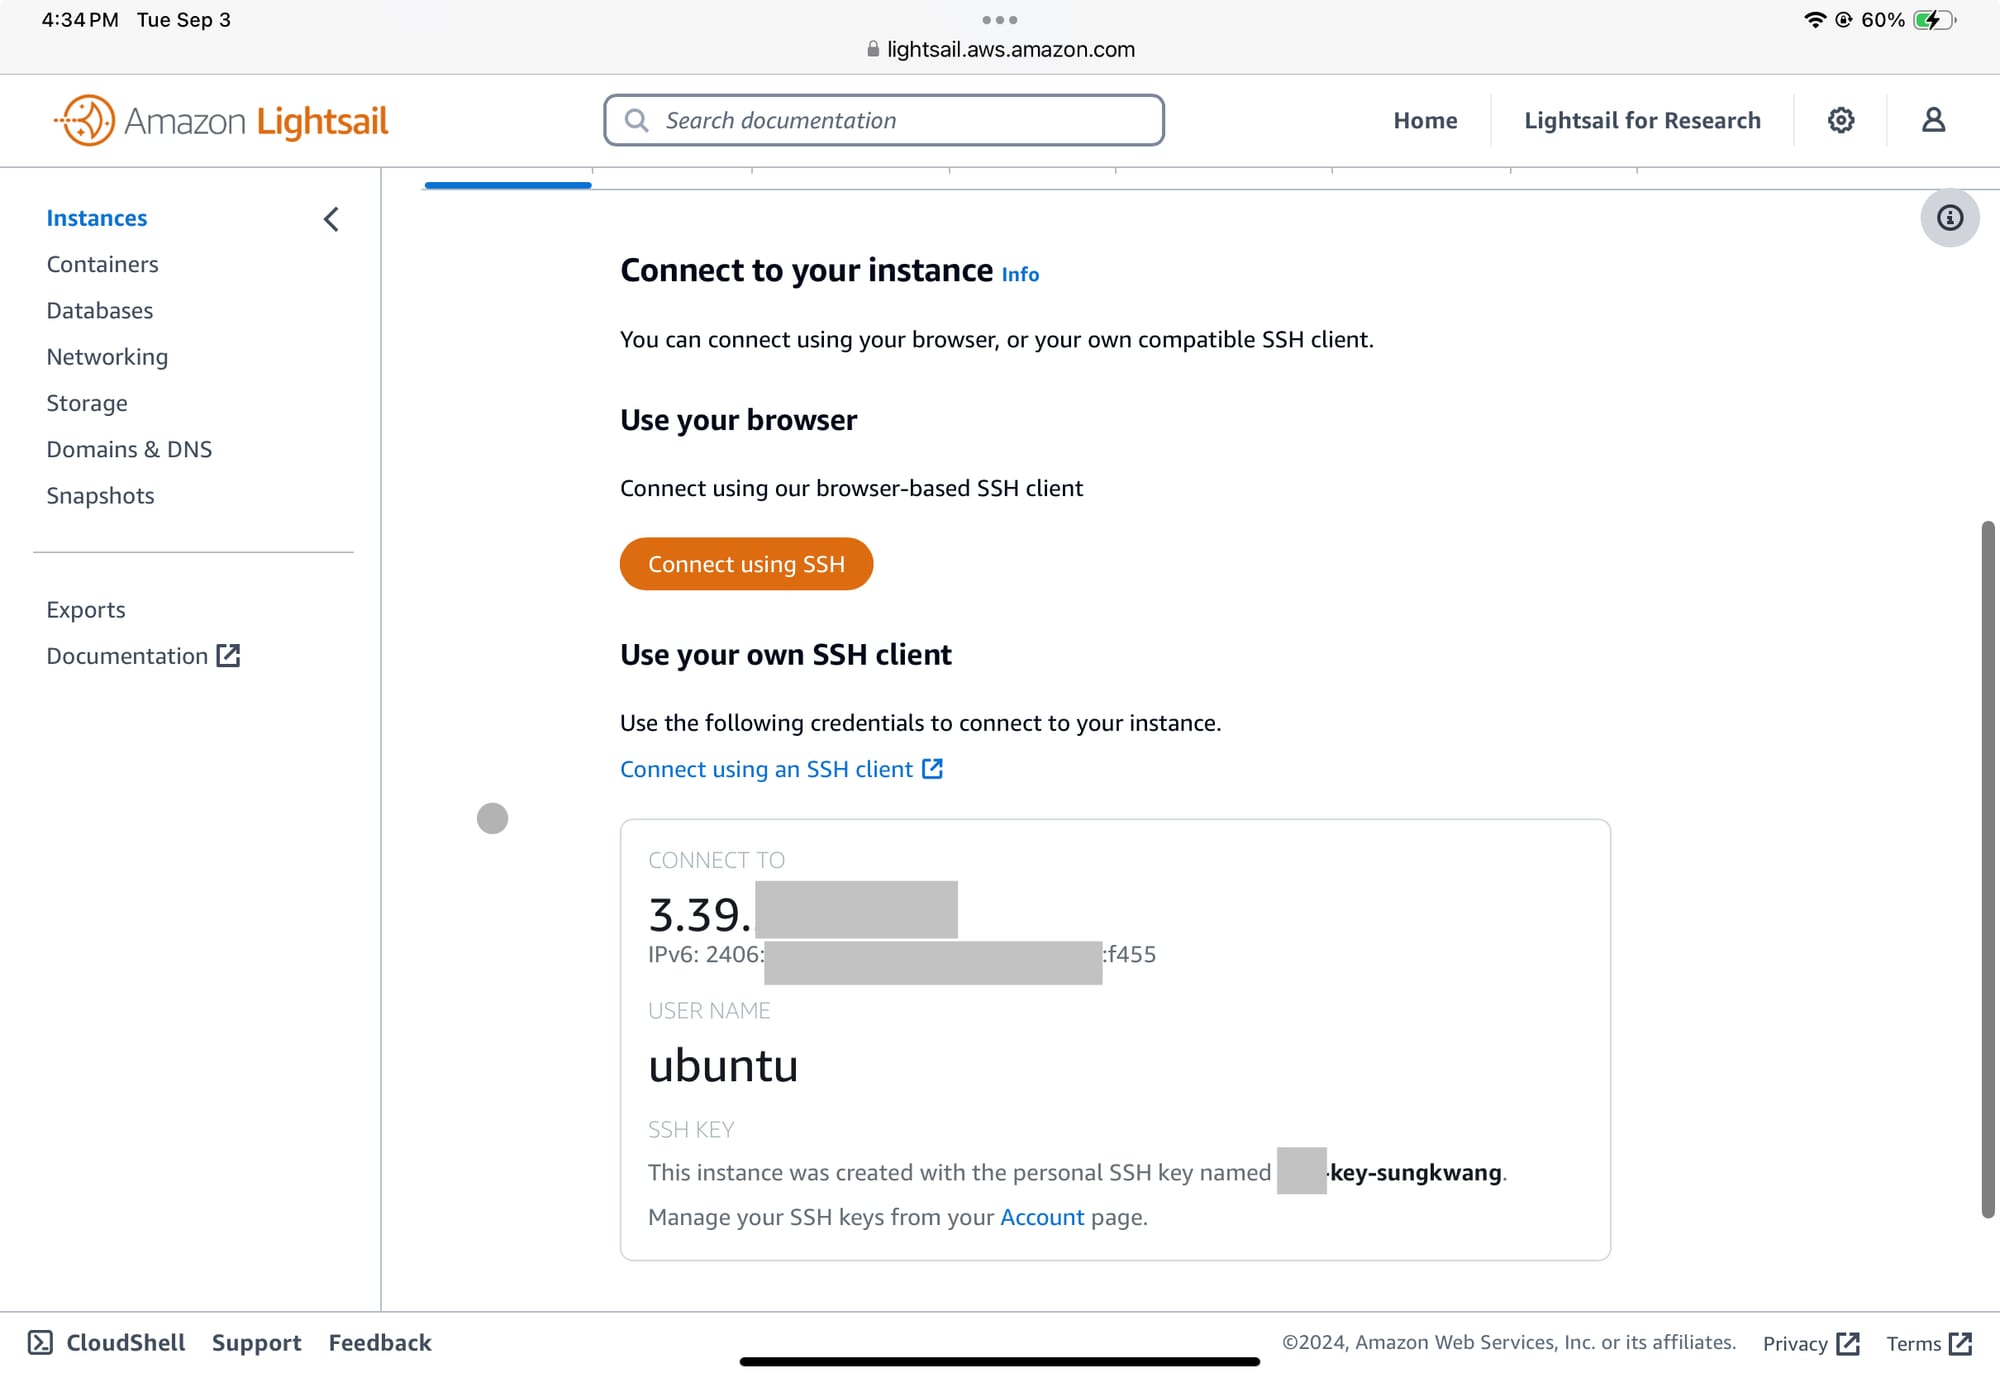The width and height of the screenshot is (2000, 1379).
Task: Click Support in the footer
Action: tap(256, 1342)
